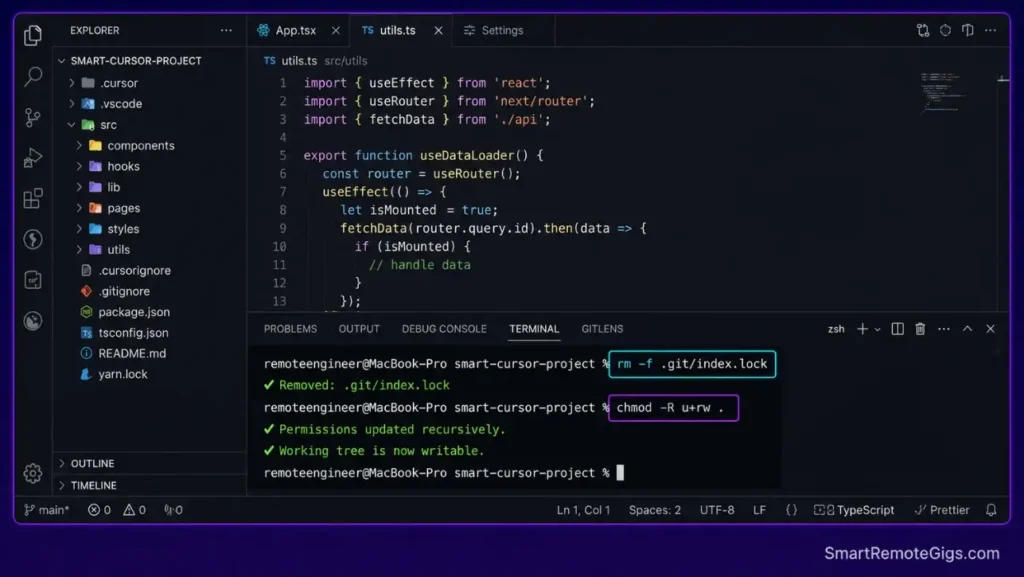Screen dimensions: 1024x577
Task: Click the code minimap in the editor
Action: [x=942, y=92]
